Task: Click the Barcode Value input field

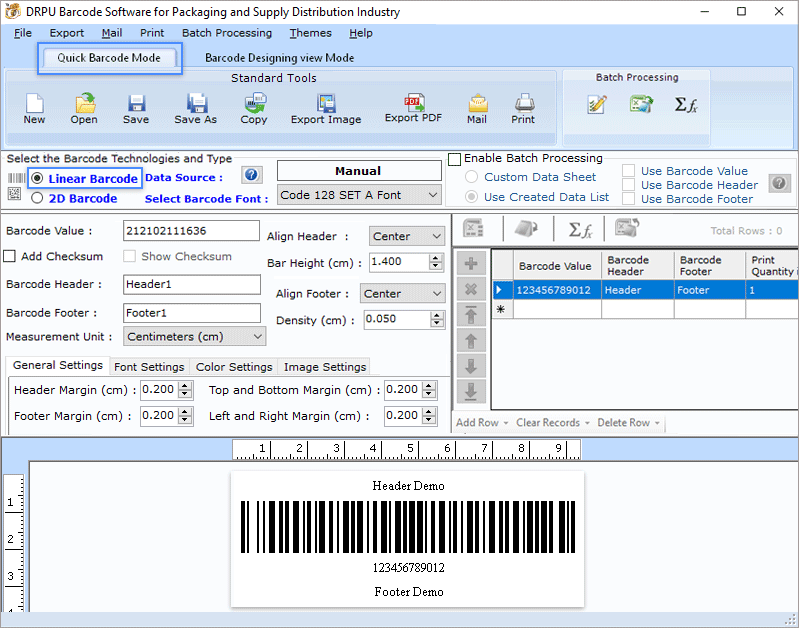Action: click(x=192, y=230)
